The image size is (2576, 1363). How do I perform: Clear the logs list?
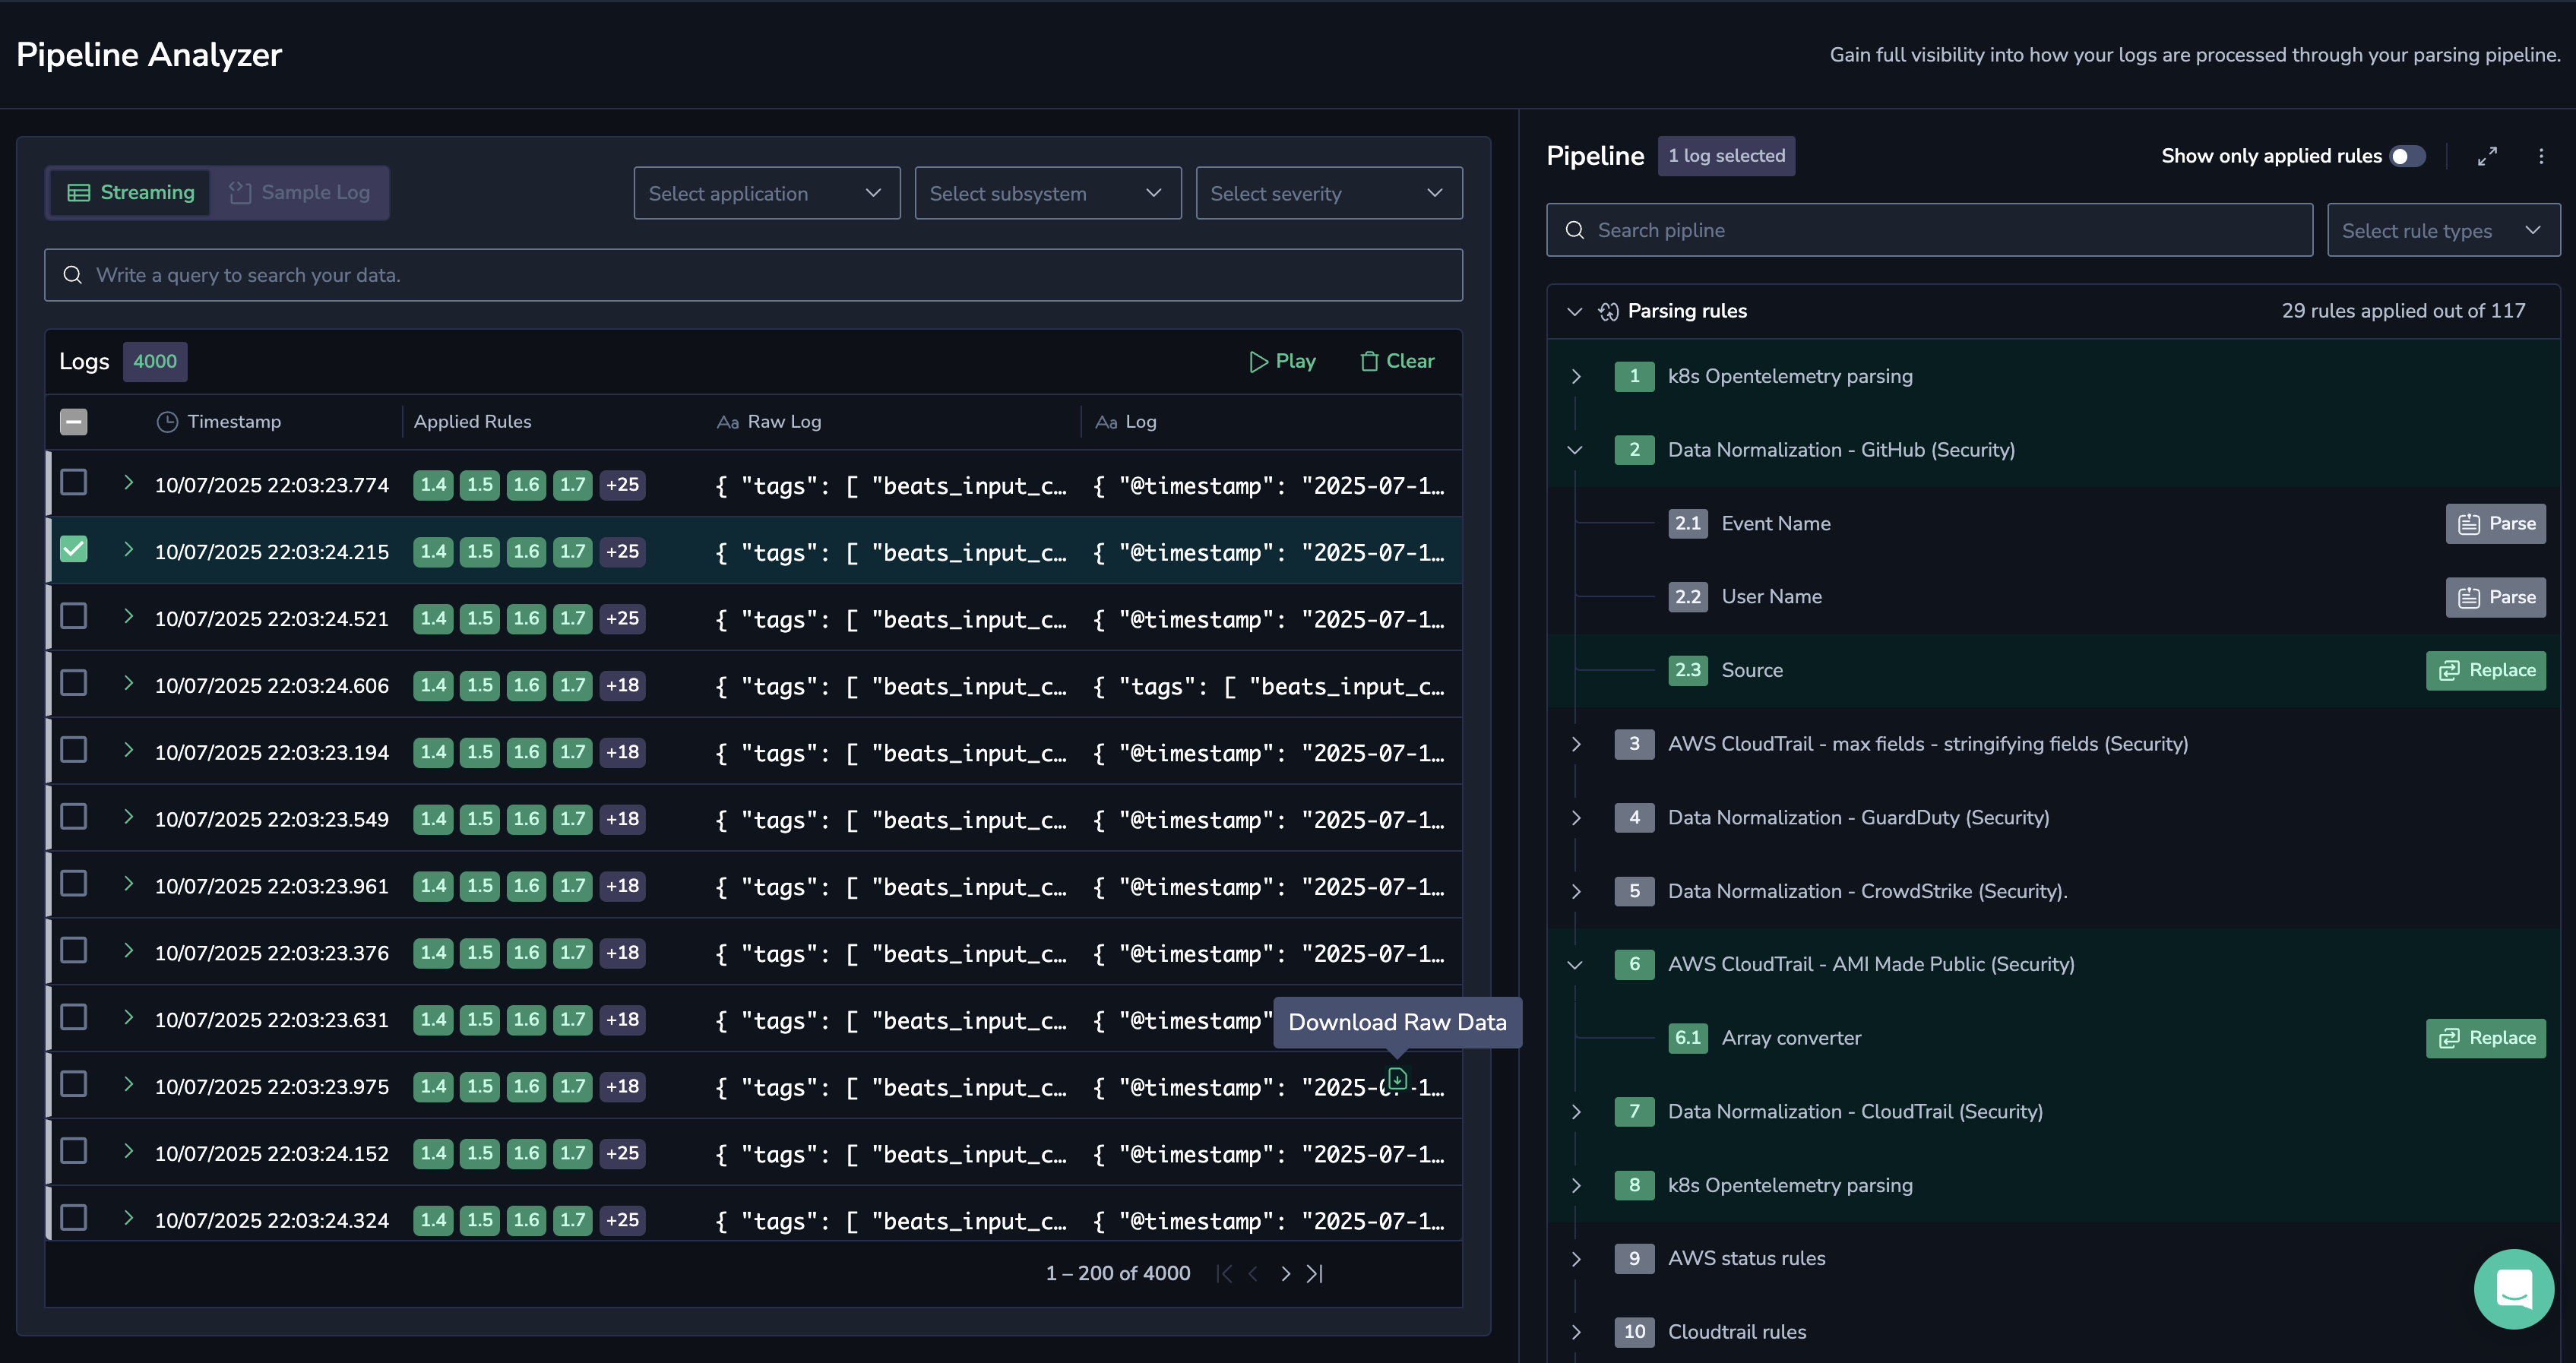[1397, 361]
